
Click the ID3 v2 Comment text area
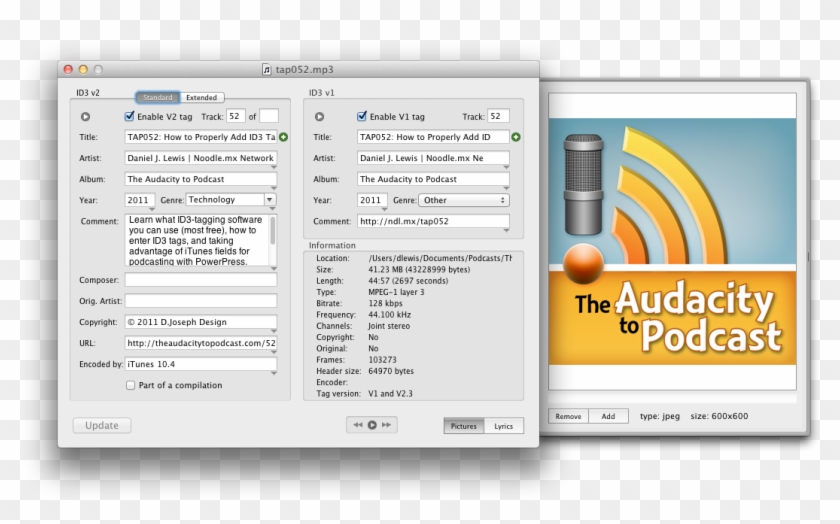[197, 240]
